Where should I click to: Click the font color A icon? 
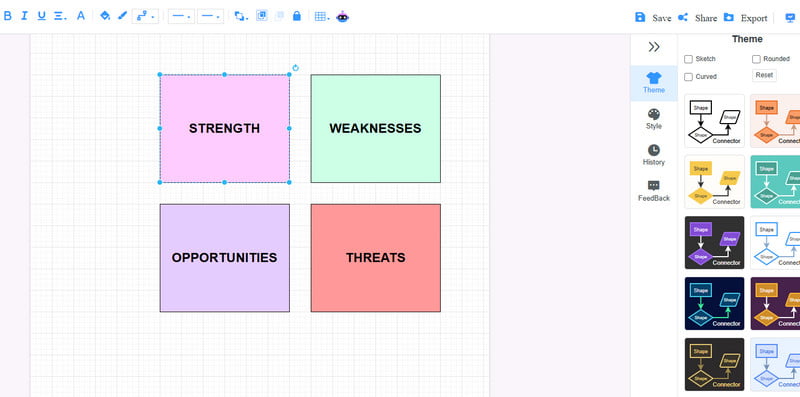[81, 16]
